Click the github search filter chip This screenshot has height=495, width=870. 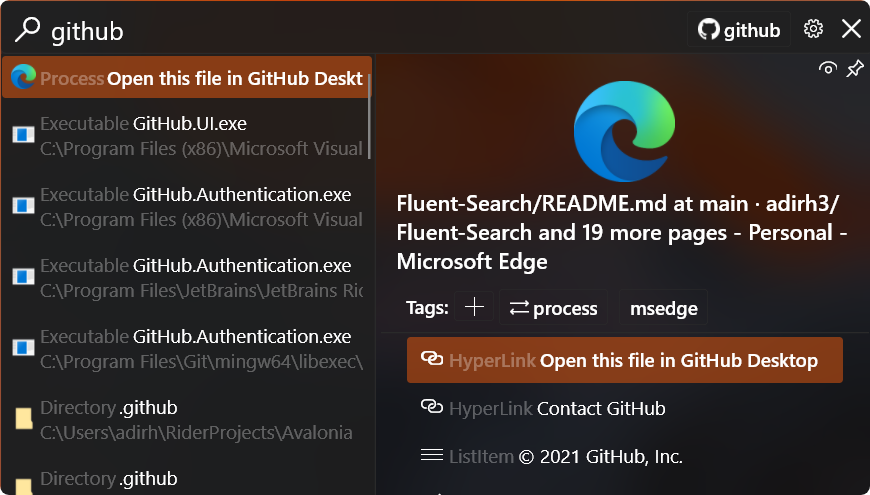pyautogui.click(x=739, y=29)
